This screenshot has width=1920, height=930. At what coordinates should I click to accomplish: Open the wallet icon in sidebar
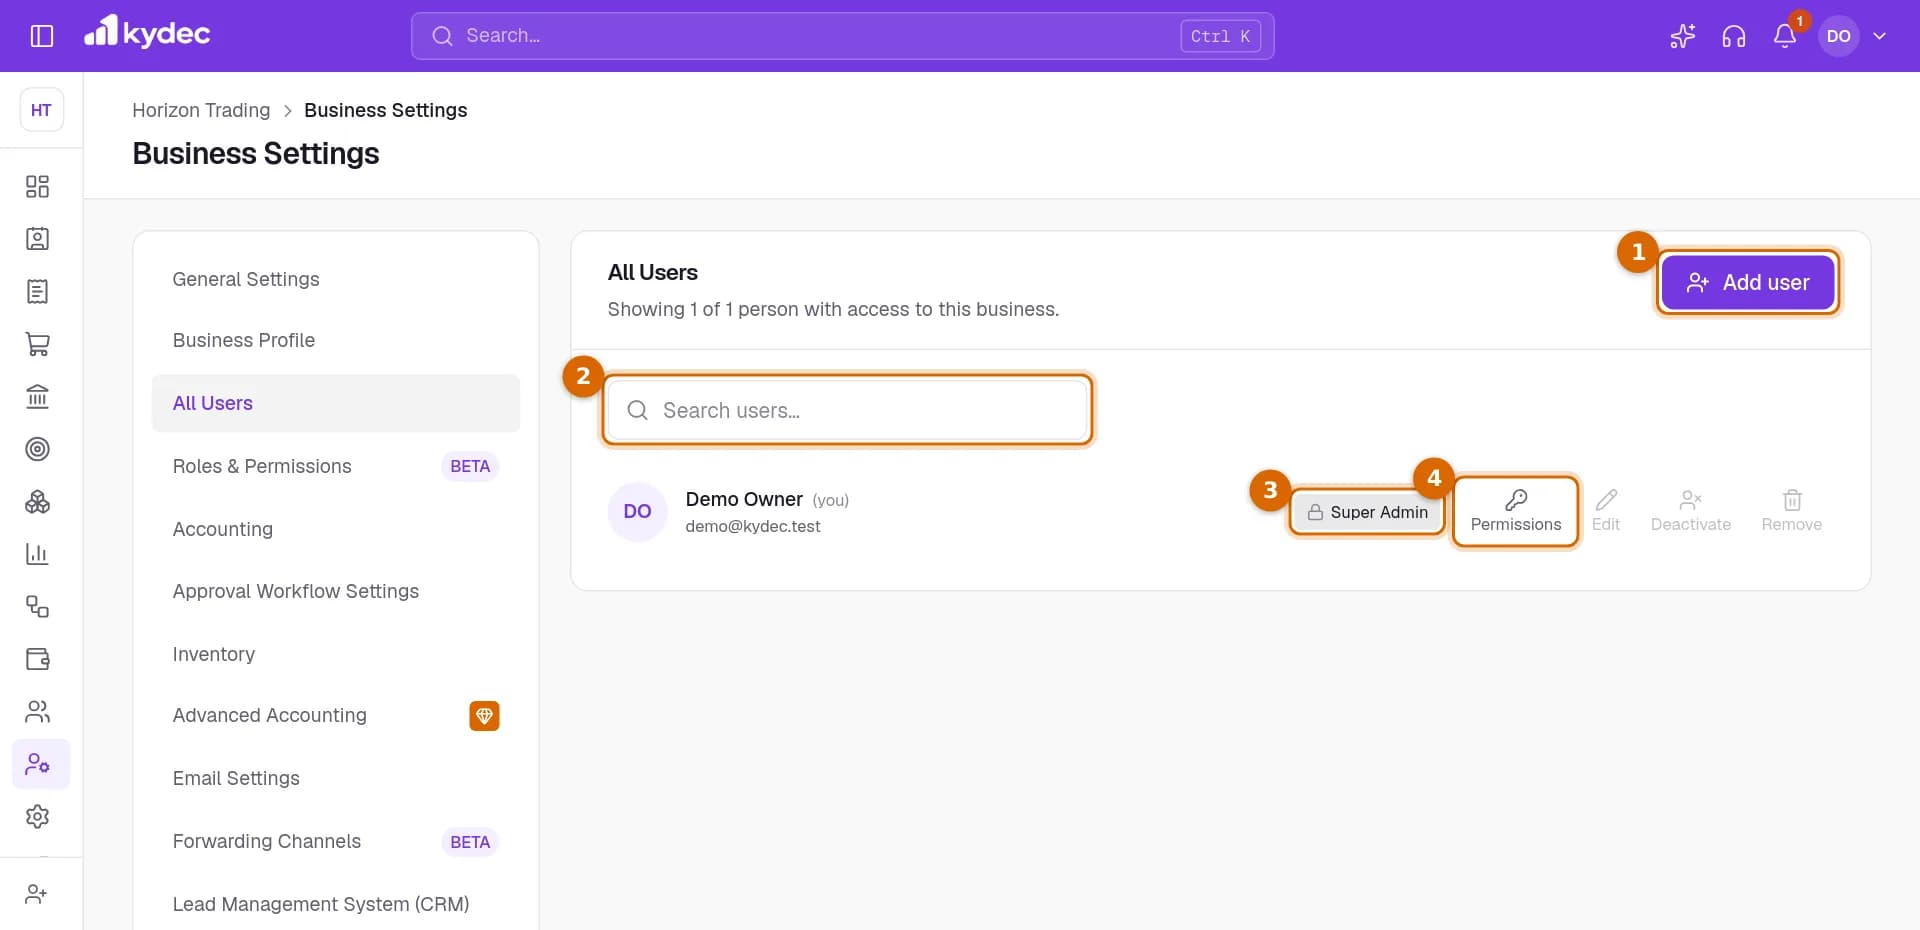[37, 659]
